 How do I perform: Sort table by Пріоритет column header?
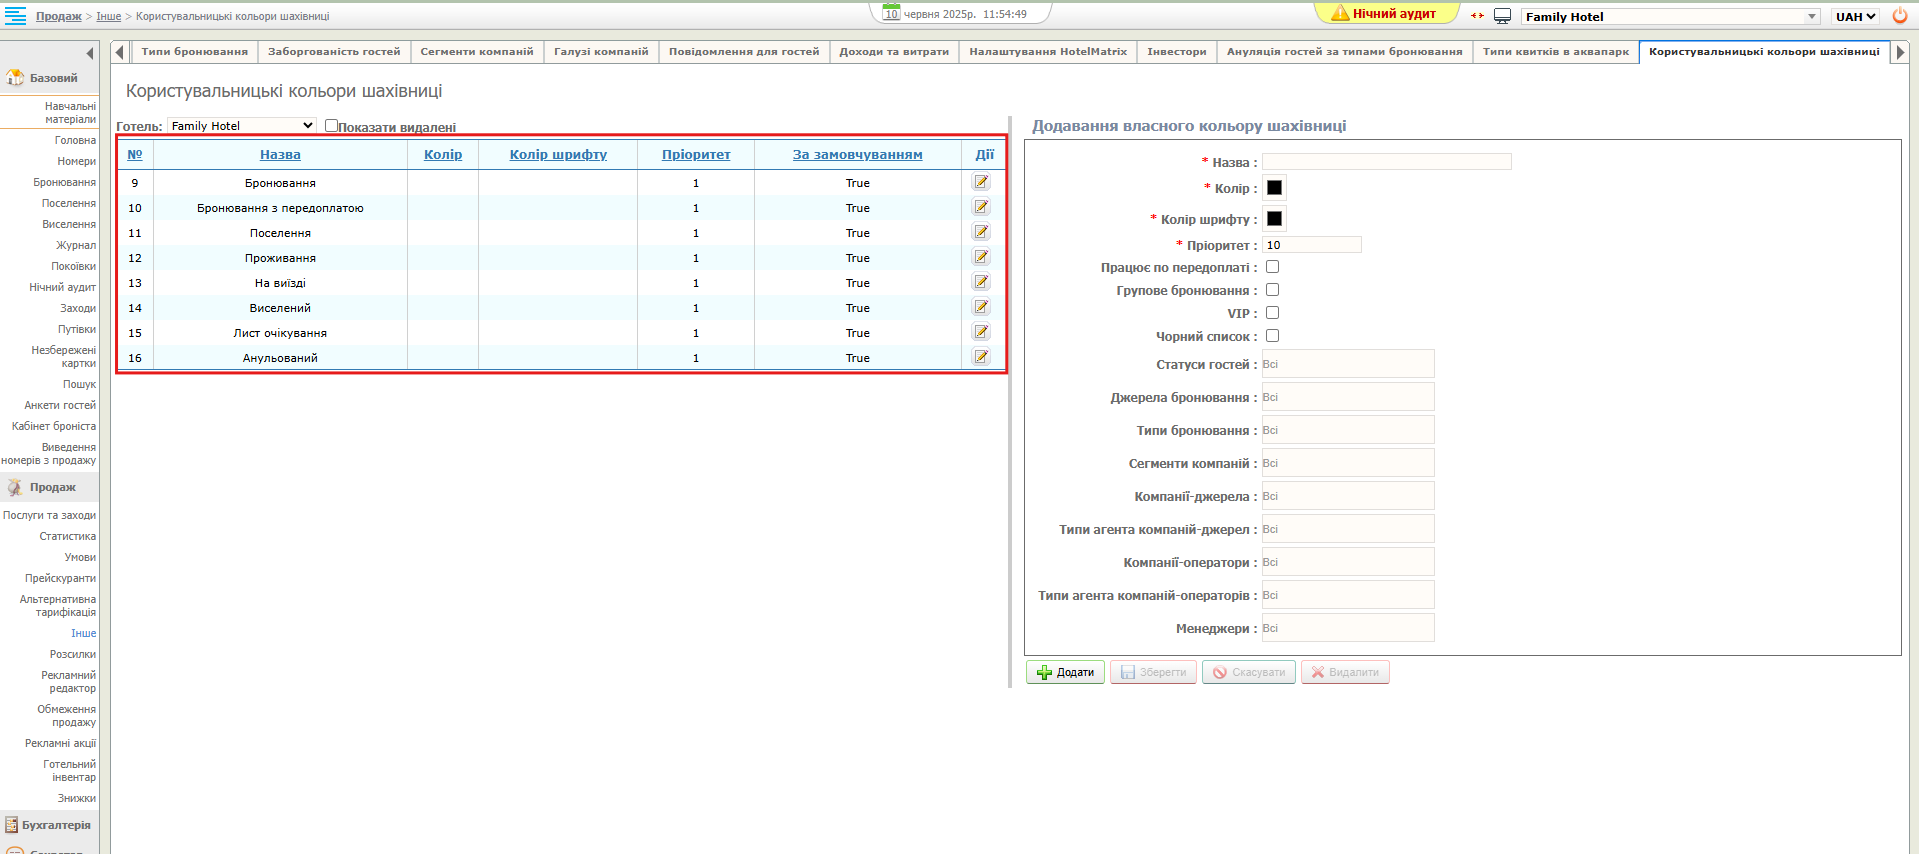pos(696,155)
